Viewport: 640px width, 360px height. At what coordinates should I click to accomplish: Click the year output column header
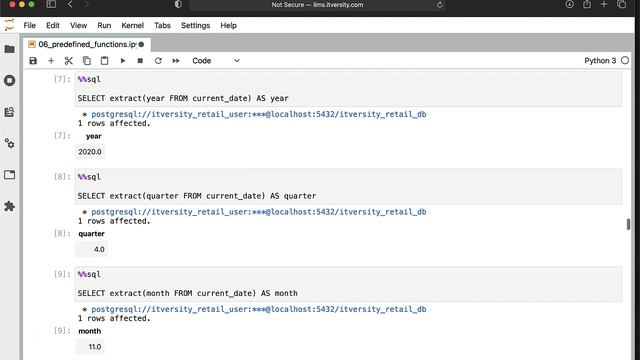pyautogui.click(x=93, y=136)
